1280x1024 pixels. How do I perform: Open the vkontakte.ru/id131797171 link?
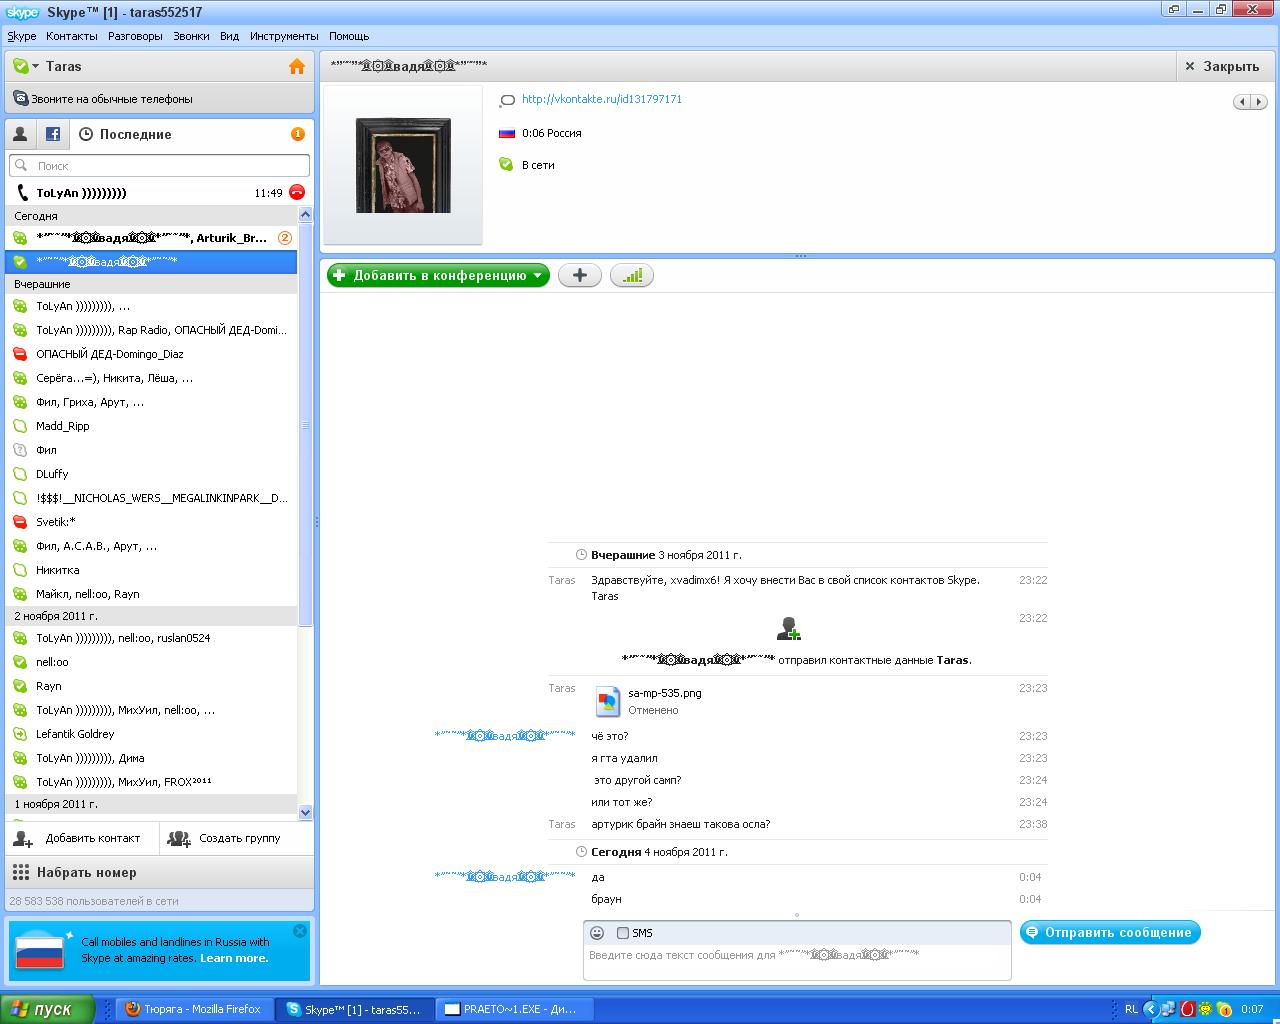point(602,99)
